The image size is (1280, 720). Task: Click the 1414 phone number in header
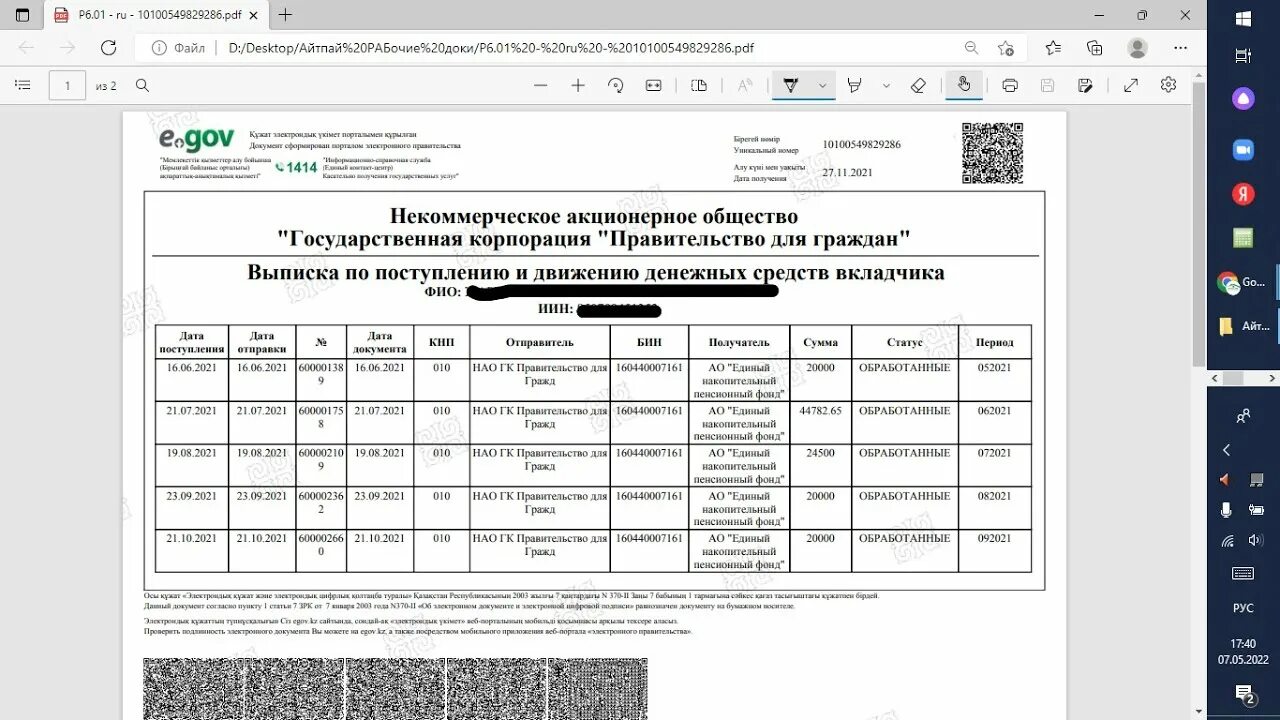point(301,168)
